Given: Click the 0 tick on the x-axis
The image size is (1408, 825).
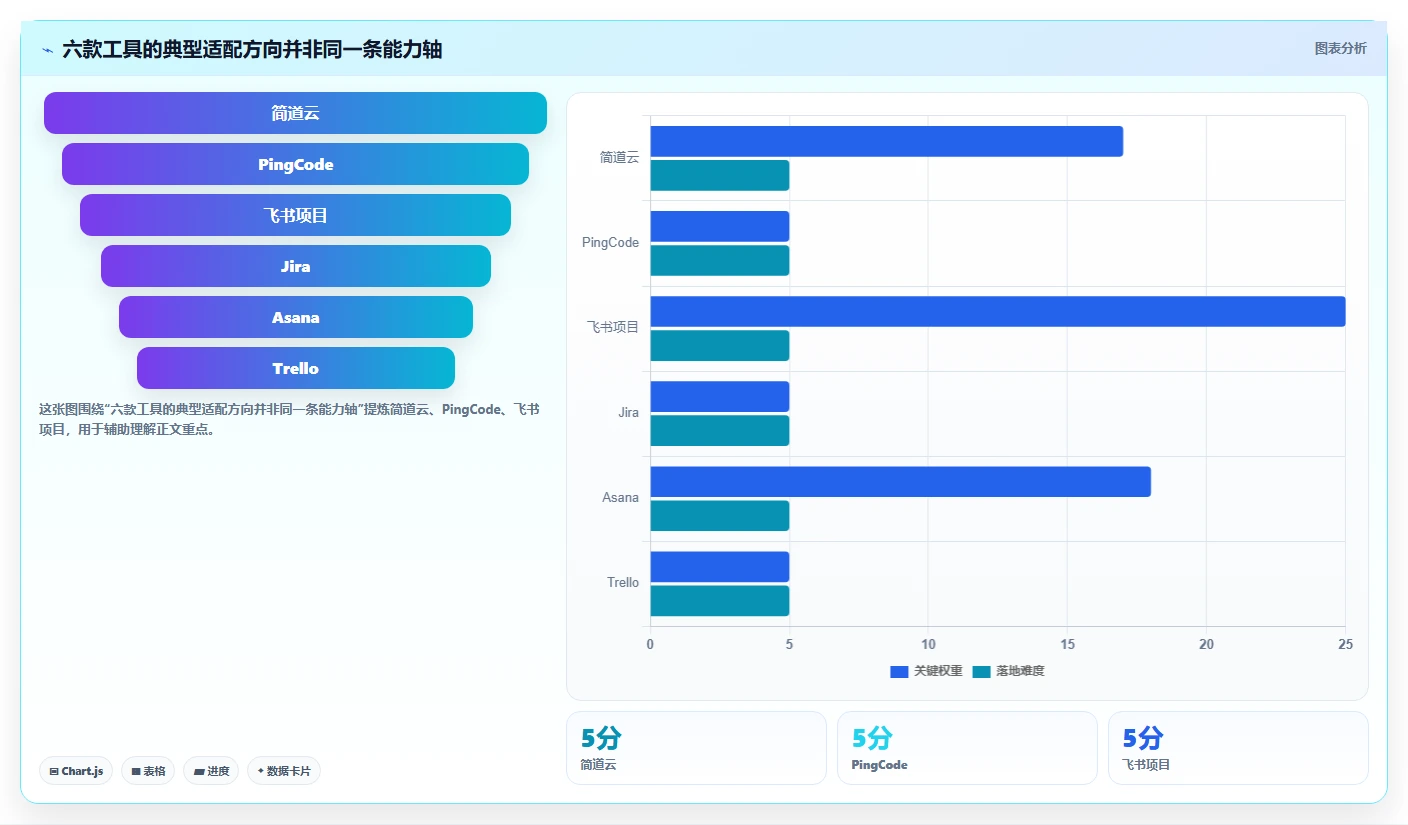Looking at the screenshot, I should point(650,644).
